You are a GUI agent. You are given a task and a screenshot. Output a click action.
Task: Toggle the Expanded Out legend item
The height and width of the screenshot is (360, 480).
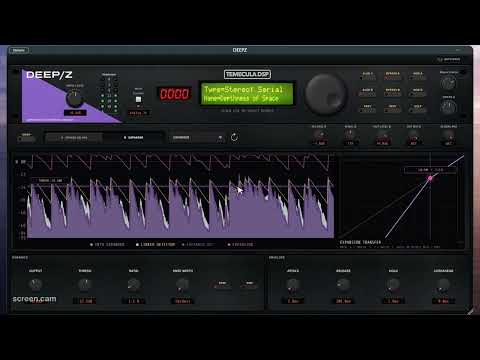click(x=198, y=245)
